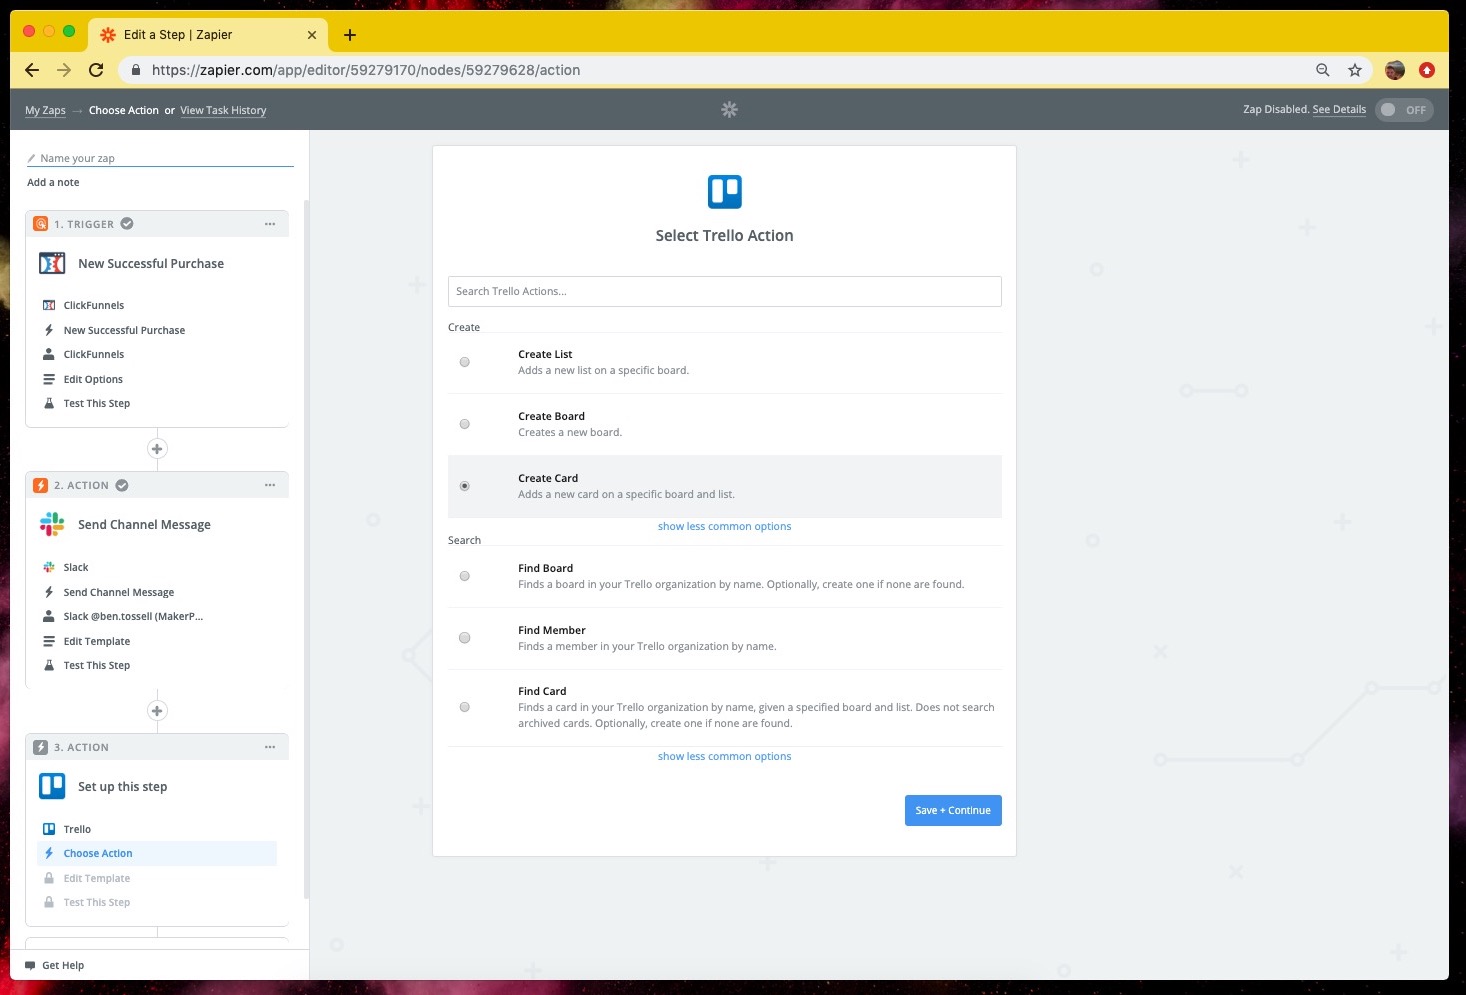Viewport: 1466px width, 995px height.
Task: Open Send Channel Message sub-step
Action: 118,592
